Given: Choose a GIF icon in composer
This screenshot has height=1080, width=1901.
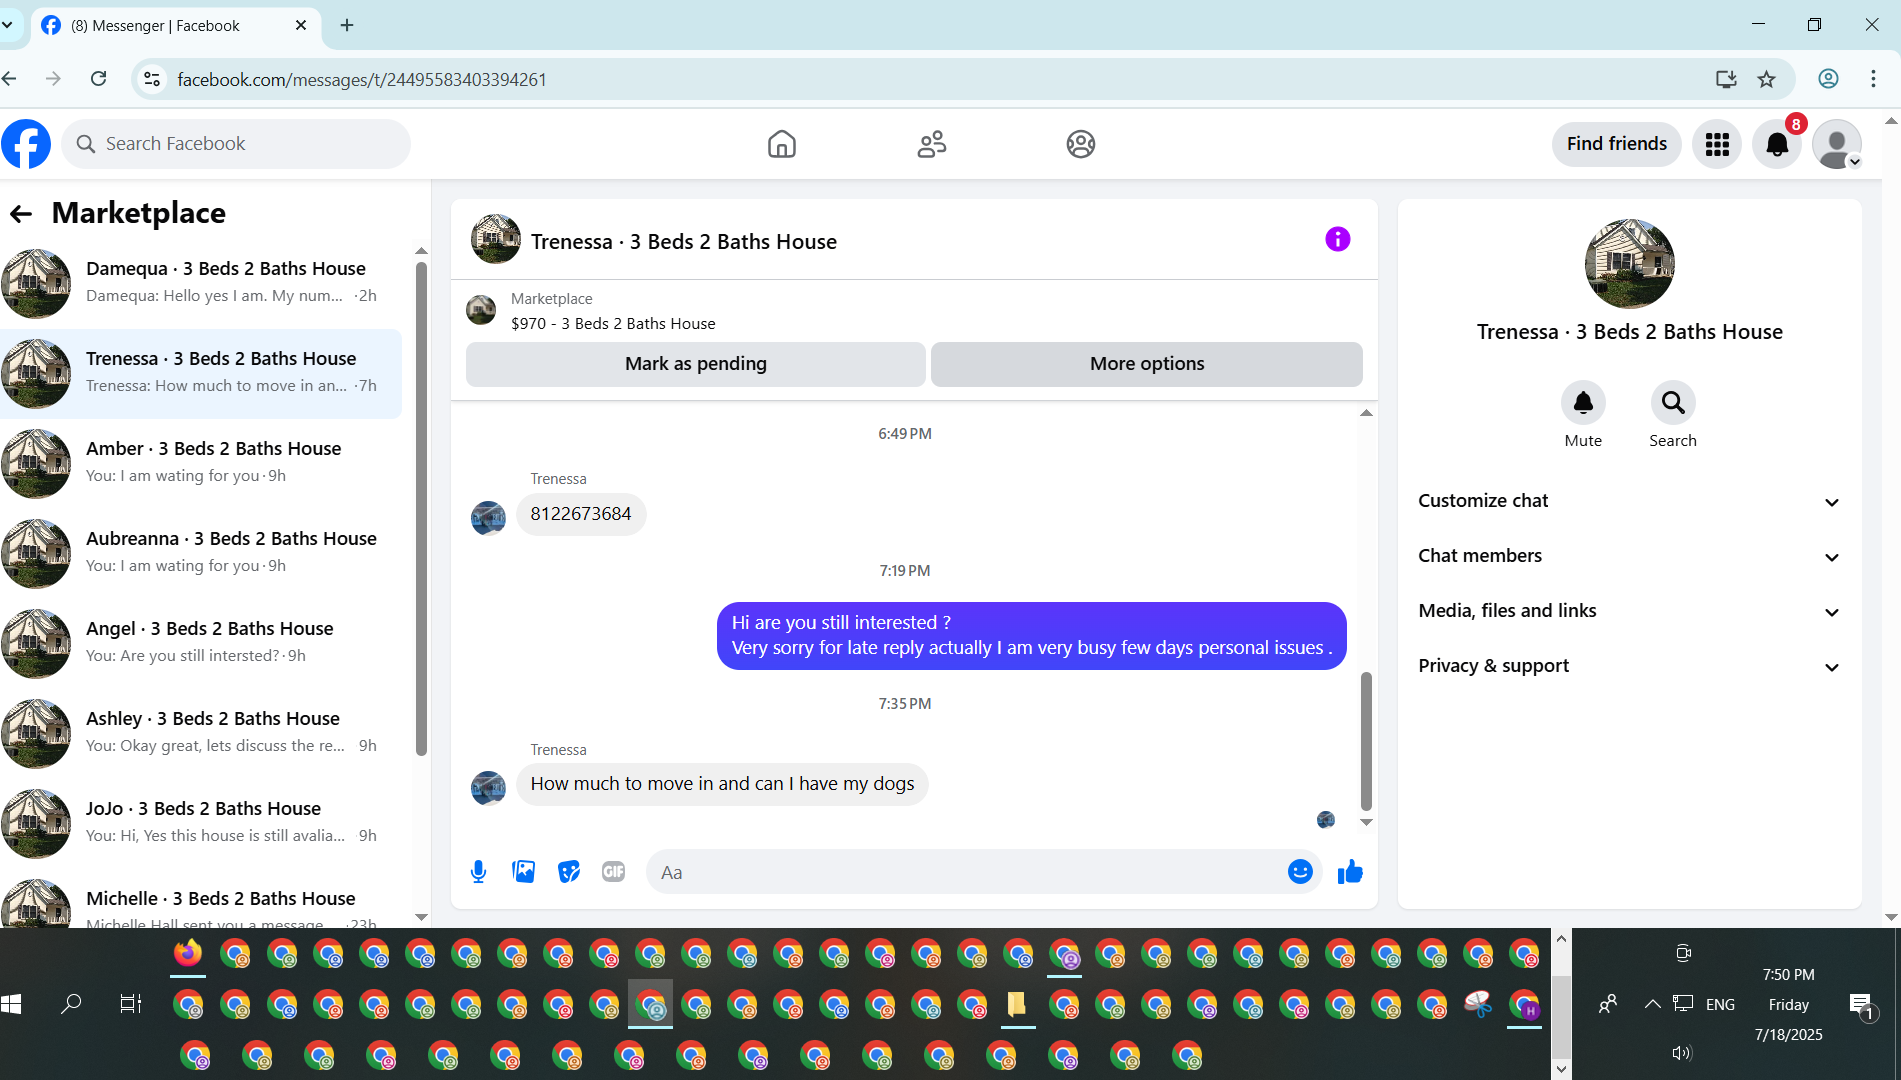Looking at the screenshot, I should (614, 872).
